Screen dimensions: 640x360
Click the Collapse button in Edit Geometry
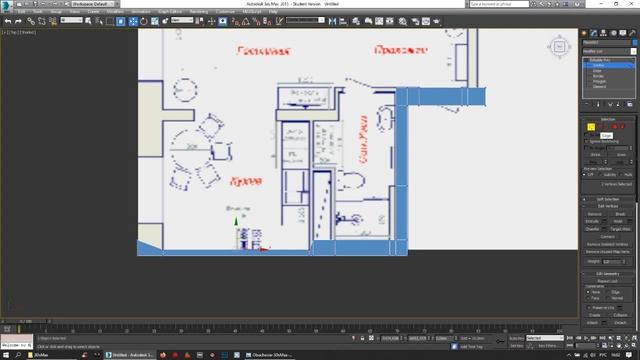coord(620,315)
